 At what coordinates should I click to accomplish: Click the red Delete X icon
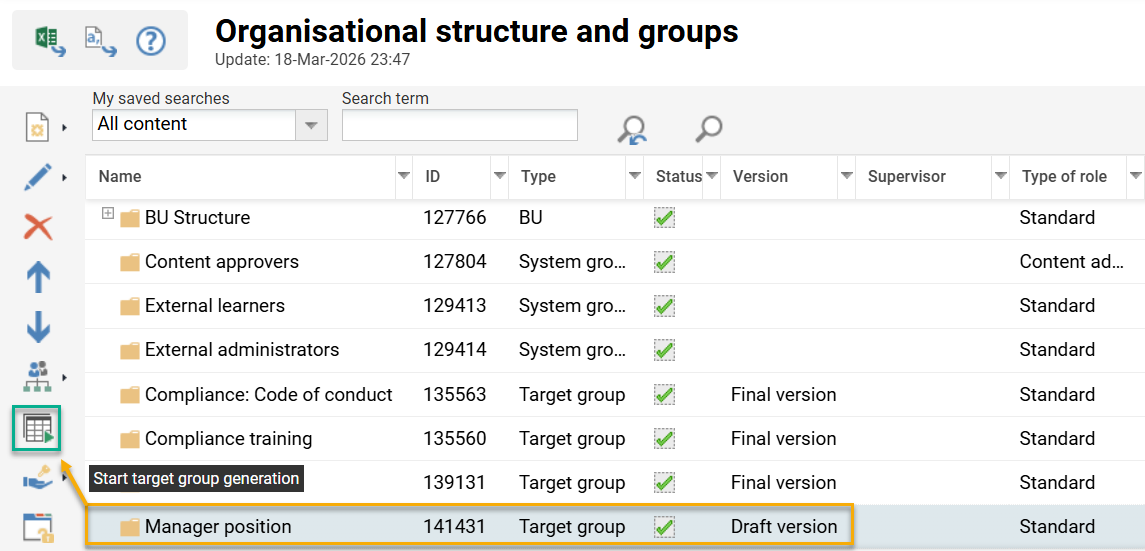point(38,227)
